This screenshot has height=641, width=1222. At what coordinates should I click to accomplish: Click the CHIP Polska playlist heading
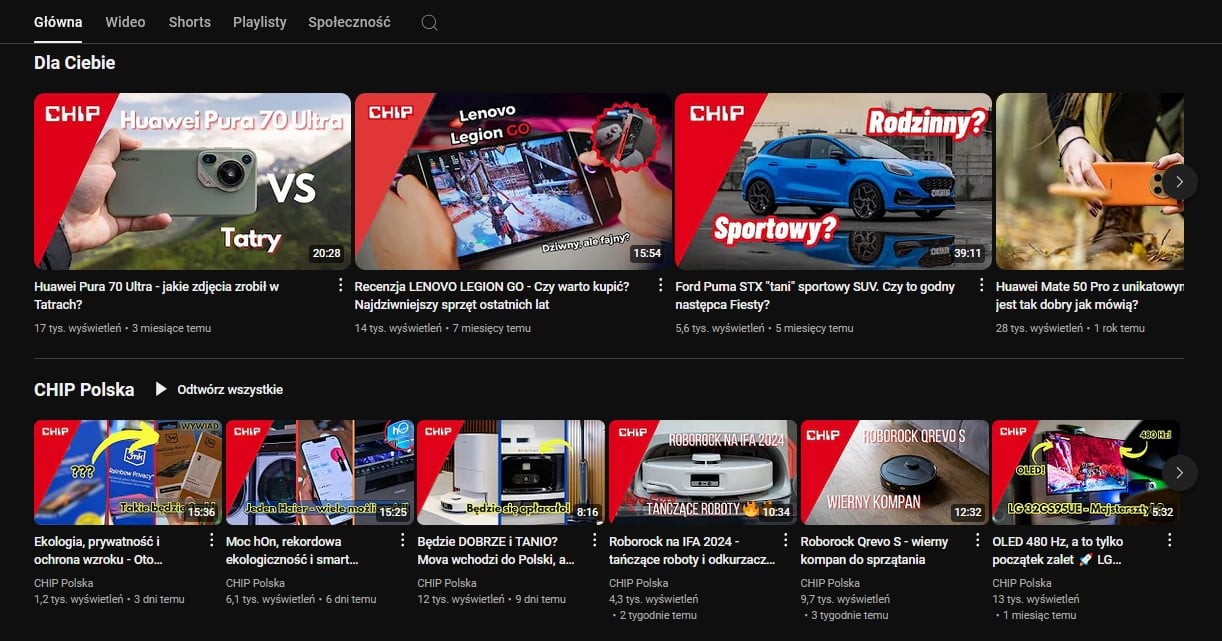[x=84, y=389]
